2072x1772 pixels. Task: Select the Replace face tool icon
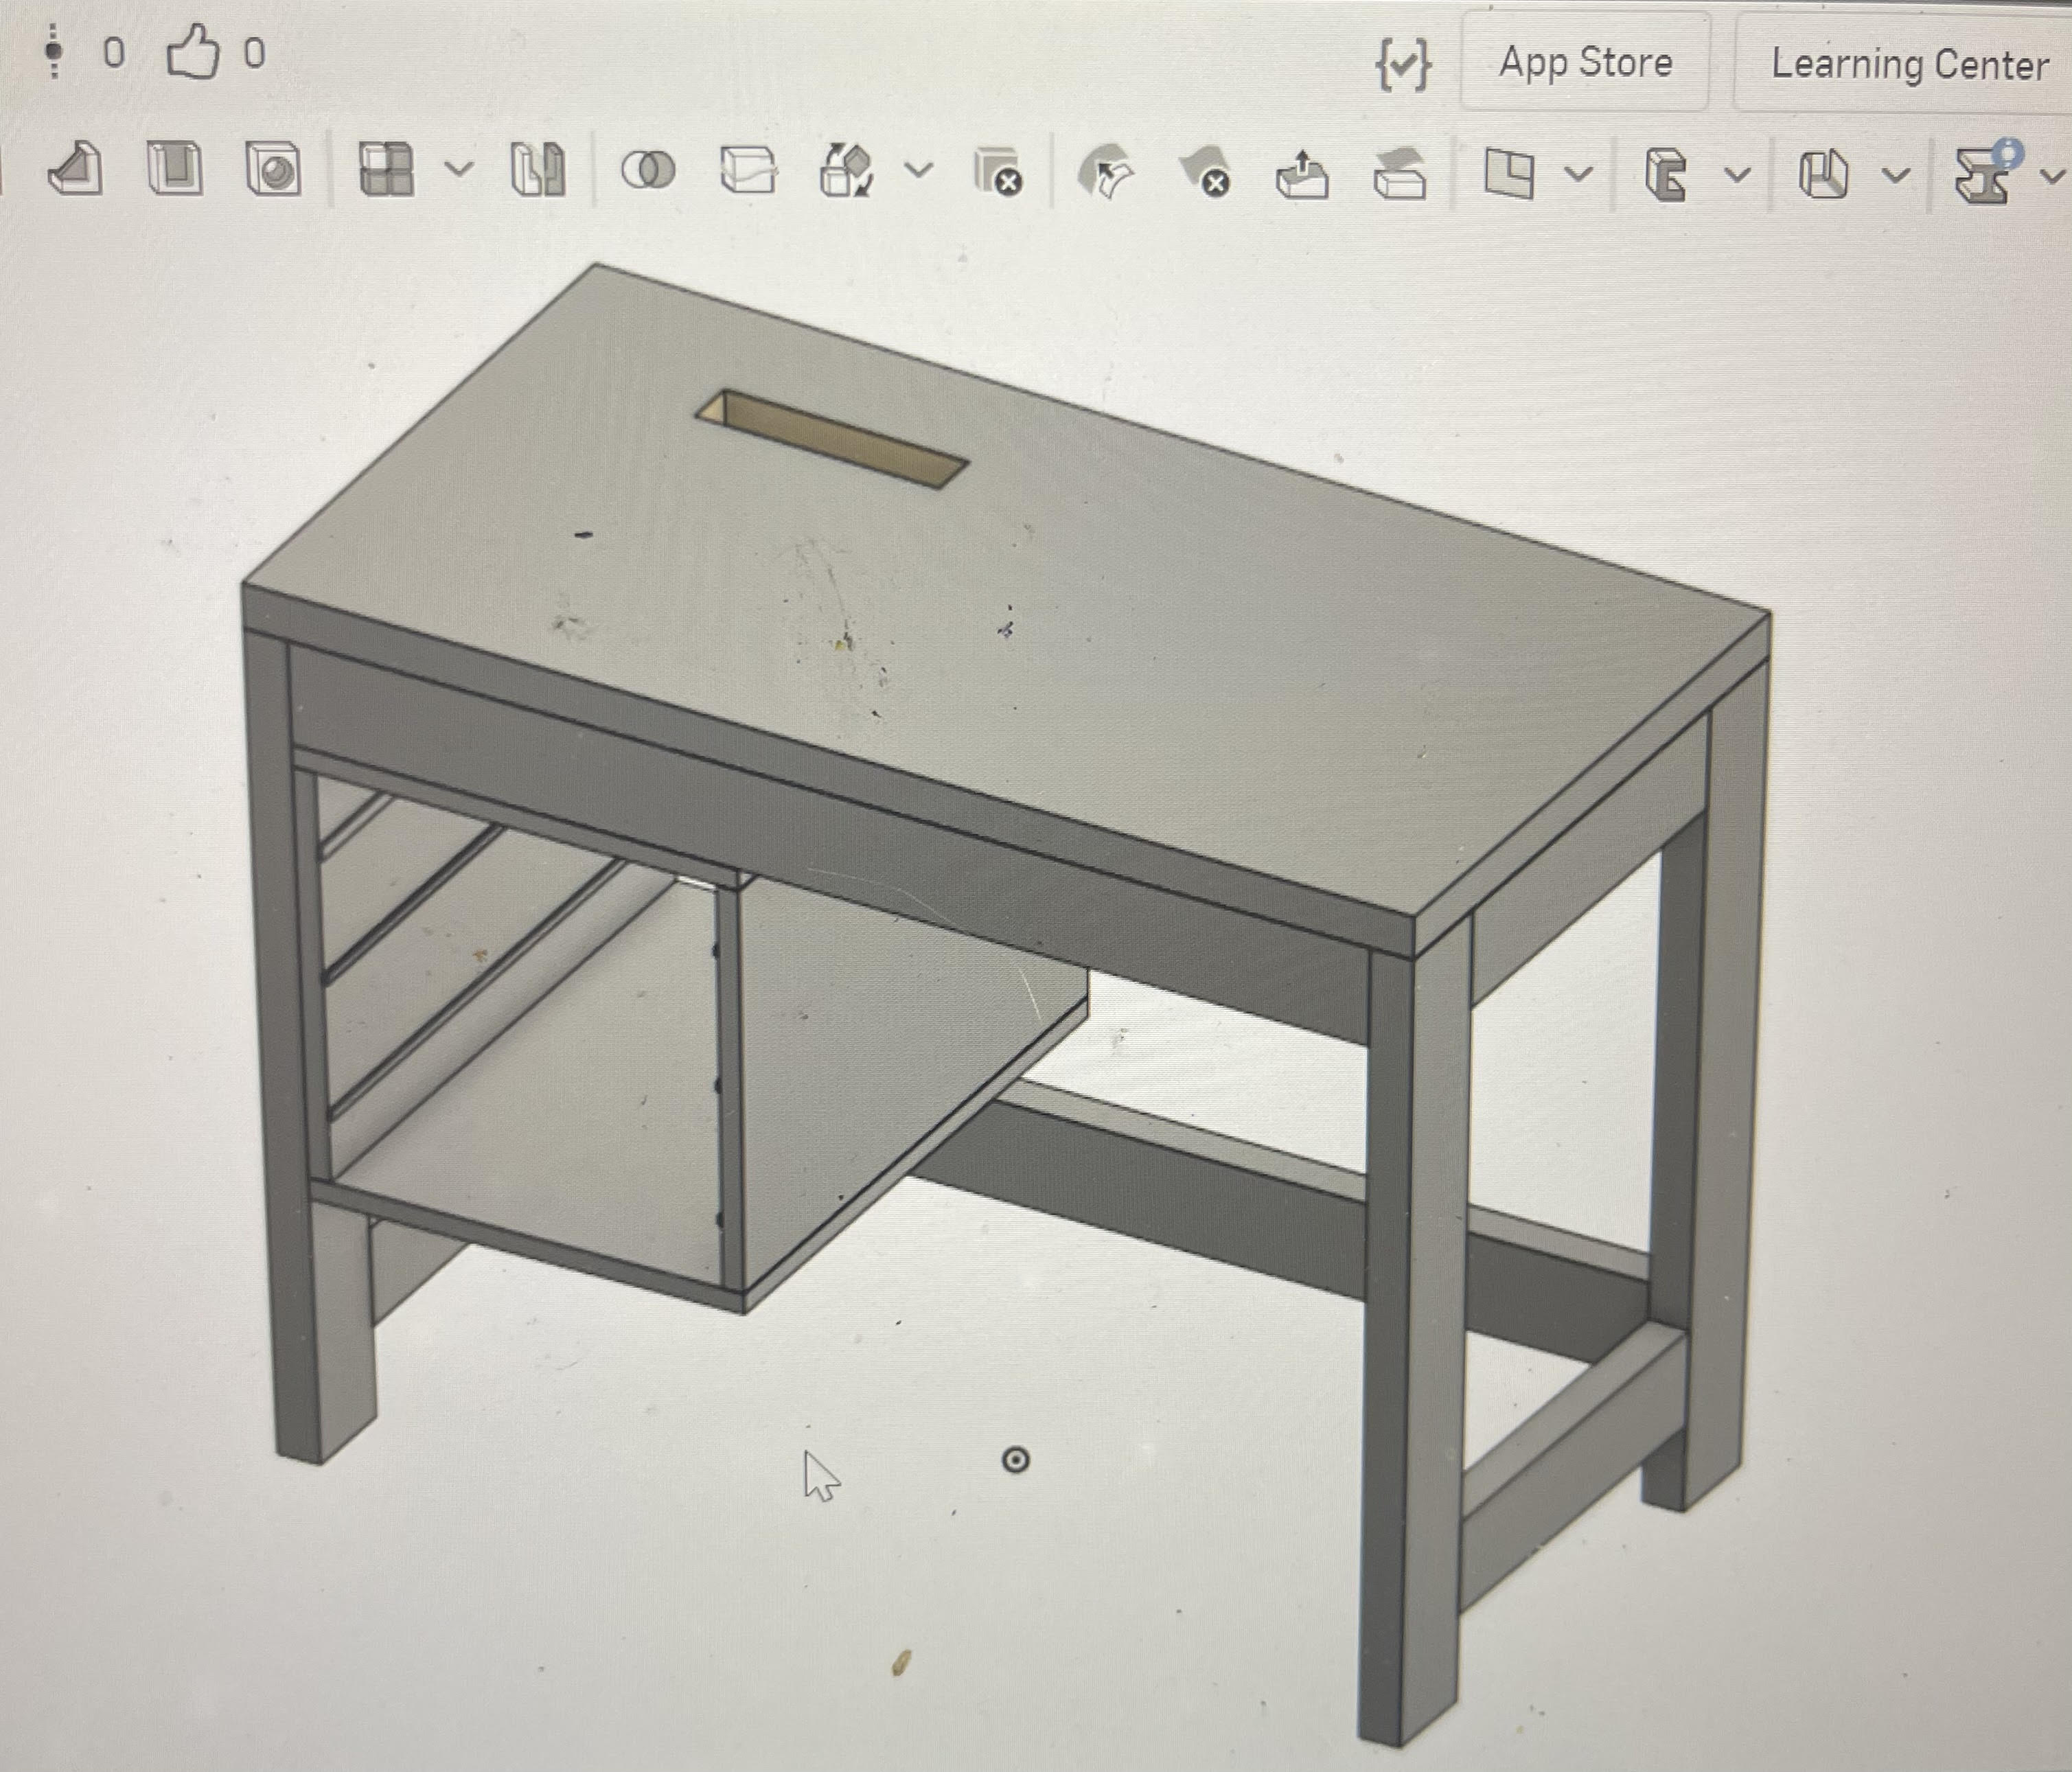[x=1400, y=174]
